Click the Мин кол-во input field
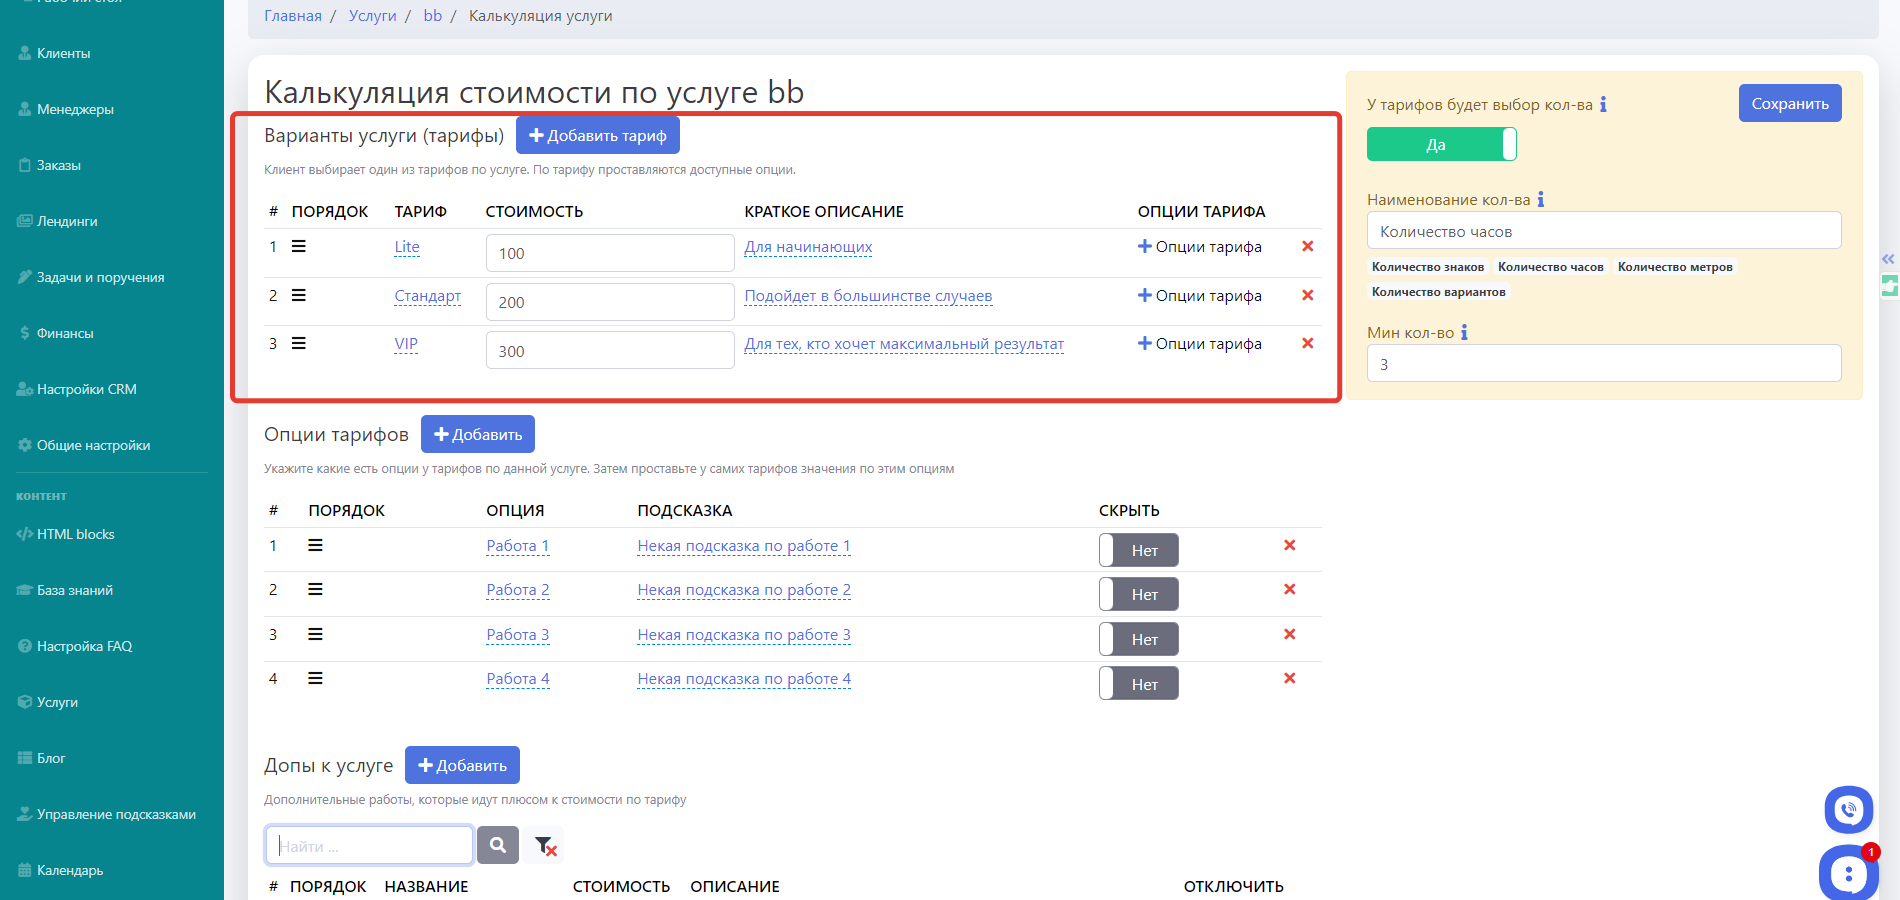 click(1603, 364)
